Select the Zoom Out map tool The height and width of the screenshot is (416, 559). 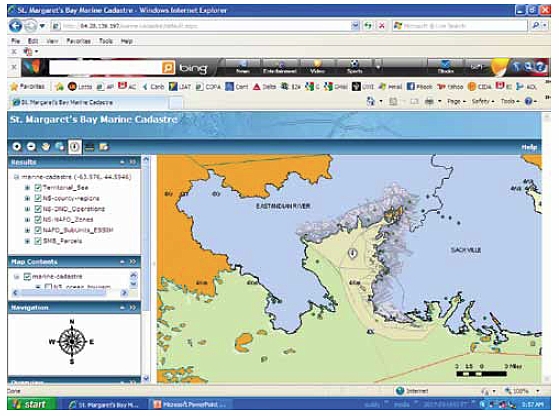click(x=31, y=147)
